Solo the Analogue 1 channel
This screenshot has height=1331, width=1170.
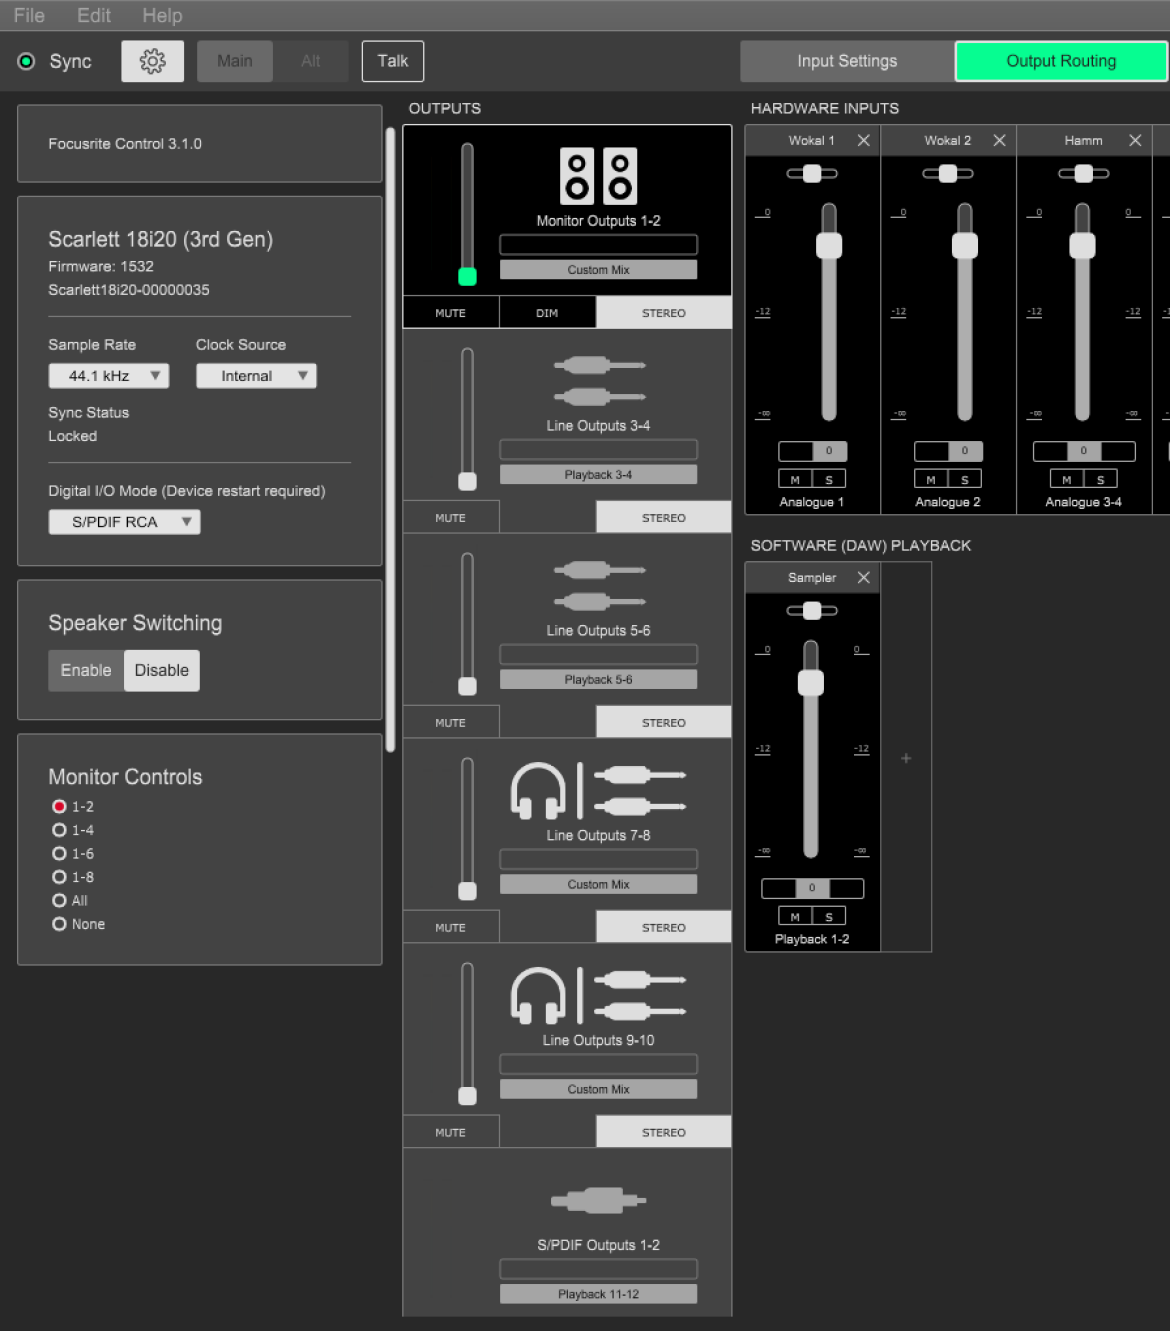(829, 480)
